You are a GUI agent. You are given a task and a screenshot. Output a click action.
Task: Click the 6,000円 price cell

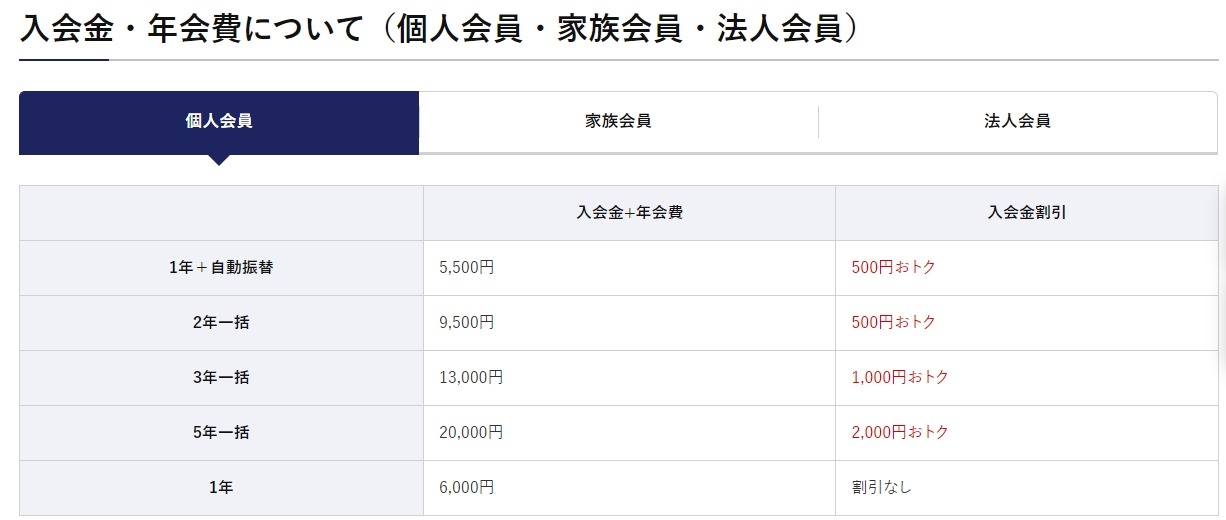[x=629, y=488]
